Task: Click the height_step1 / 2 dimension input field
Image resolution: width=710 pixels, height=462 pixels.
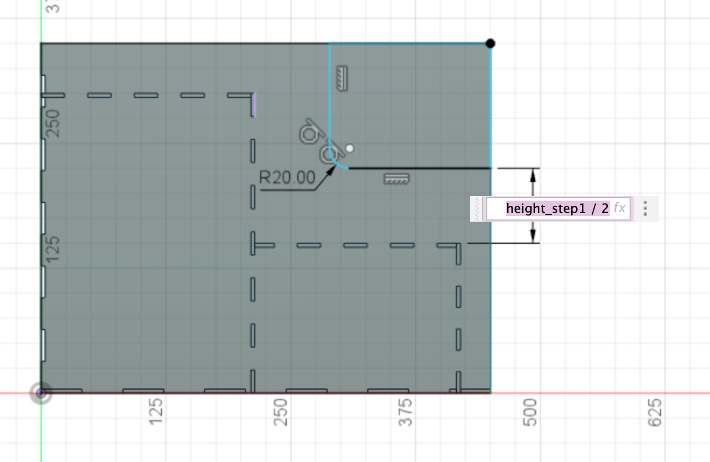Action: (x=558, y=209)
